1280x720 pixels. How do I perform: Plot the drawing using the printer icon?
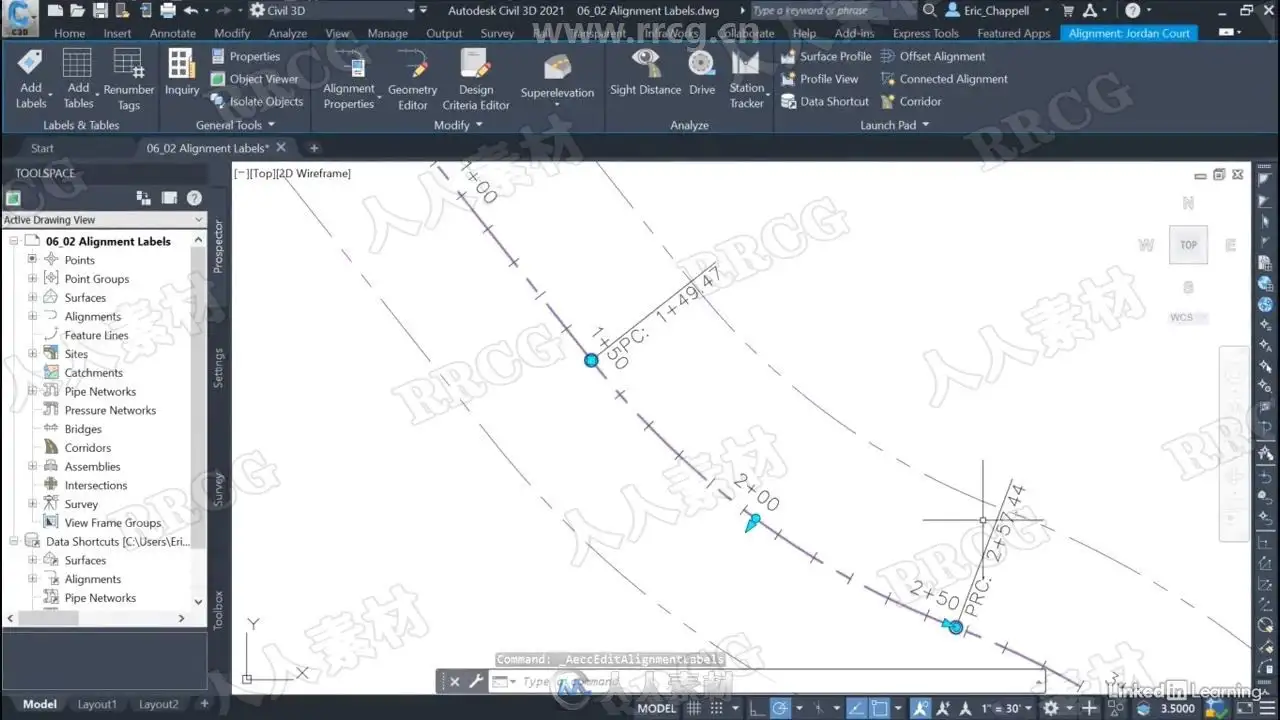pyautogui.click(x=167, y=11)
